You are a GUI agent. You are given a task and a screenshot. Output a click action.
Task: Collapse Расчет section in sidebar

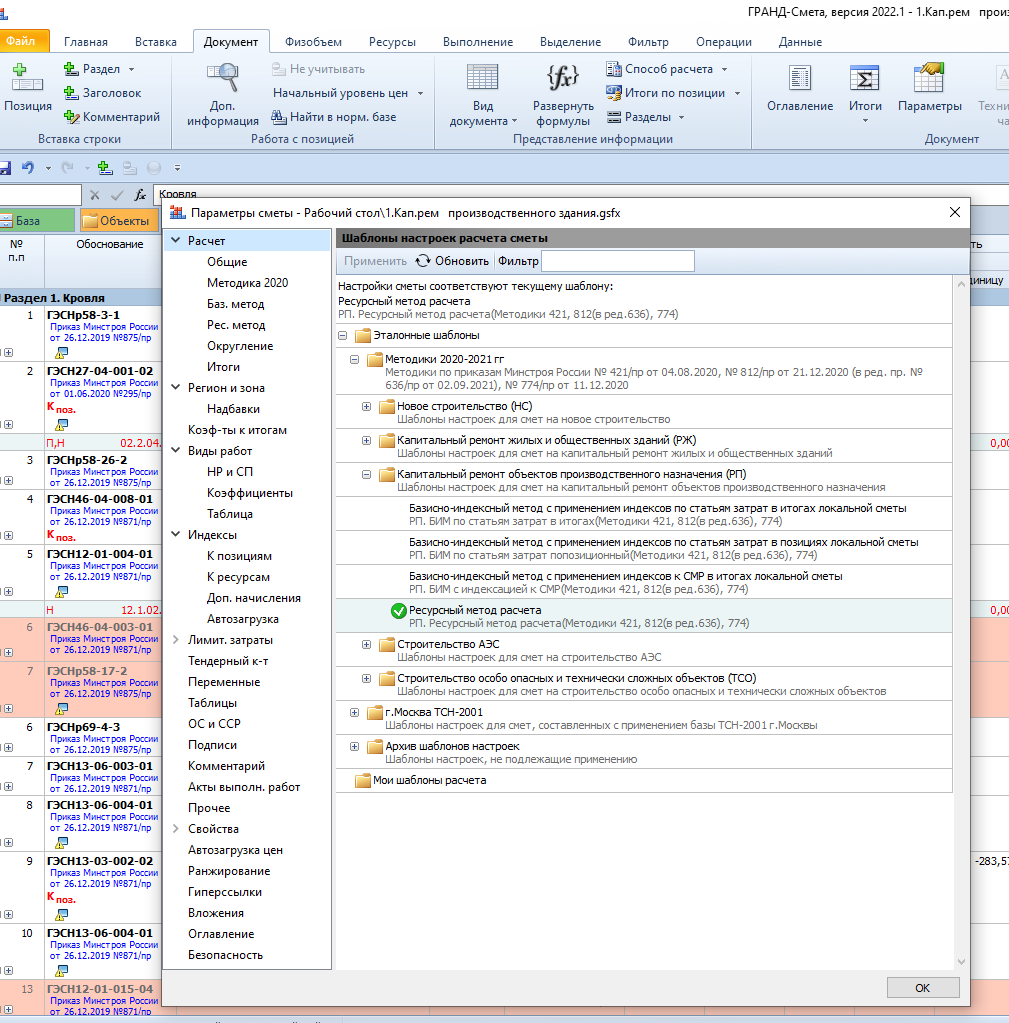(x=175, y=241)
